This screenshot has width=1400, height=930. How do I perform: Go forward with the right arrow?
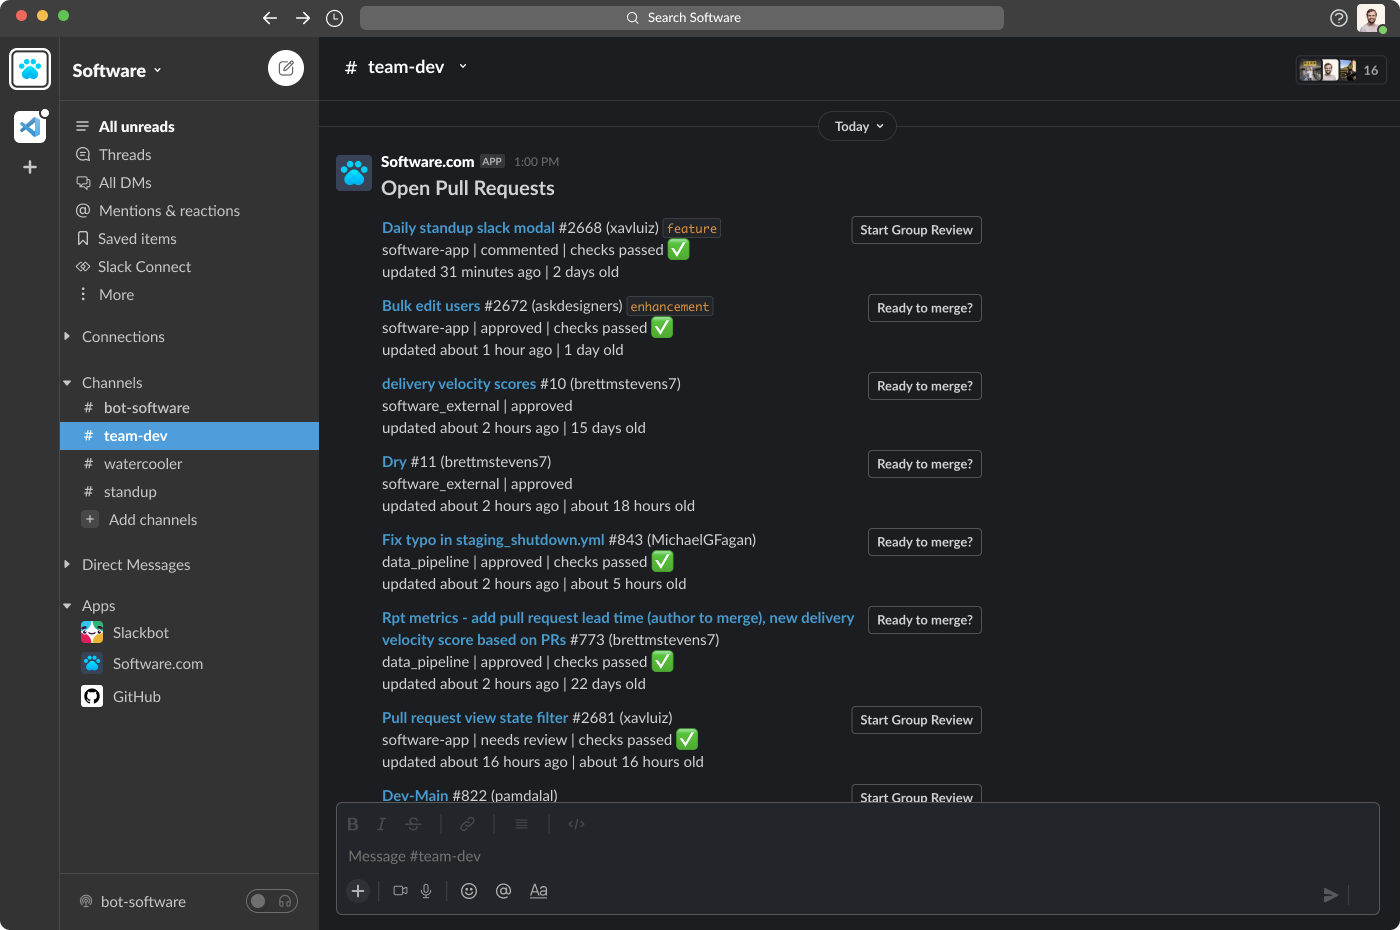(302, 18)
